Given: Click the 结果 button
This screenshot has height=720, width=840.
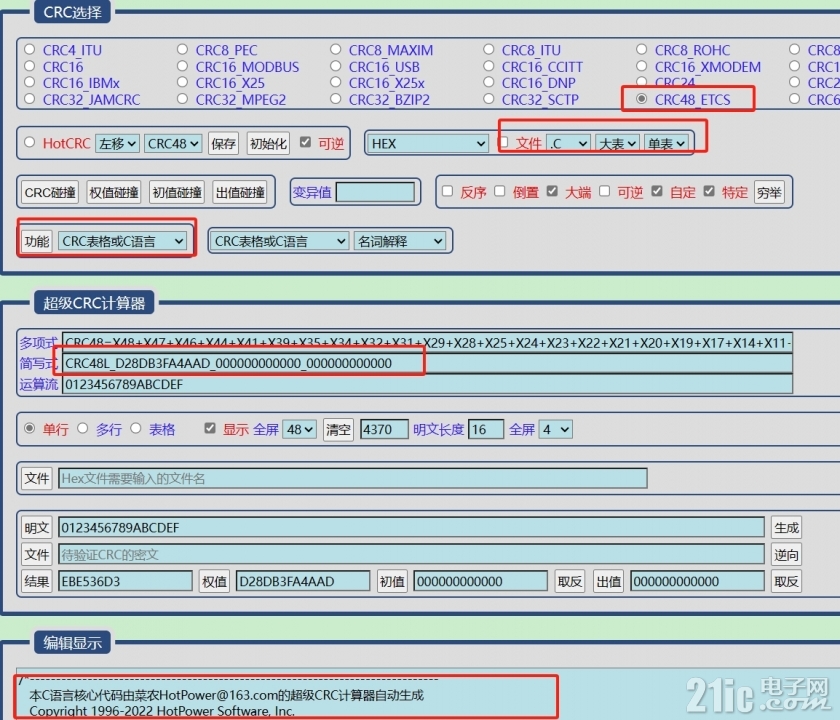Looking at the screenshot, I should click(x=36, y=581).
